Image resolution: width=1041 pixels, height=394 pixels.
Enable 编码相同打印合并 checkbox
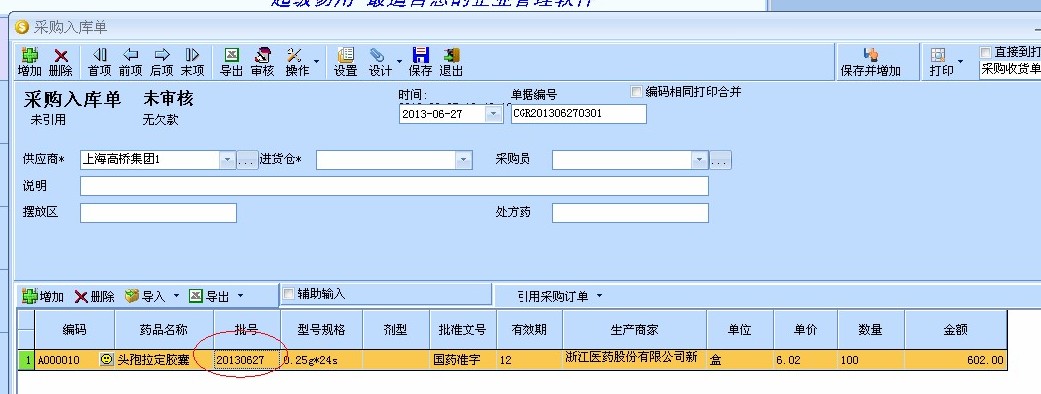[637, 92]
